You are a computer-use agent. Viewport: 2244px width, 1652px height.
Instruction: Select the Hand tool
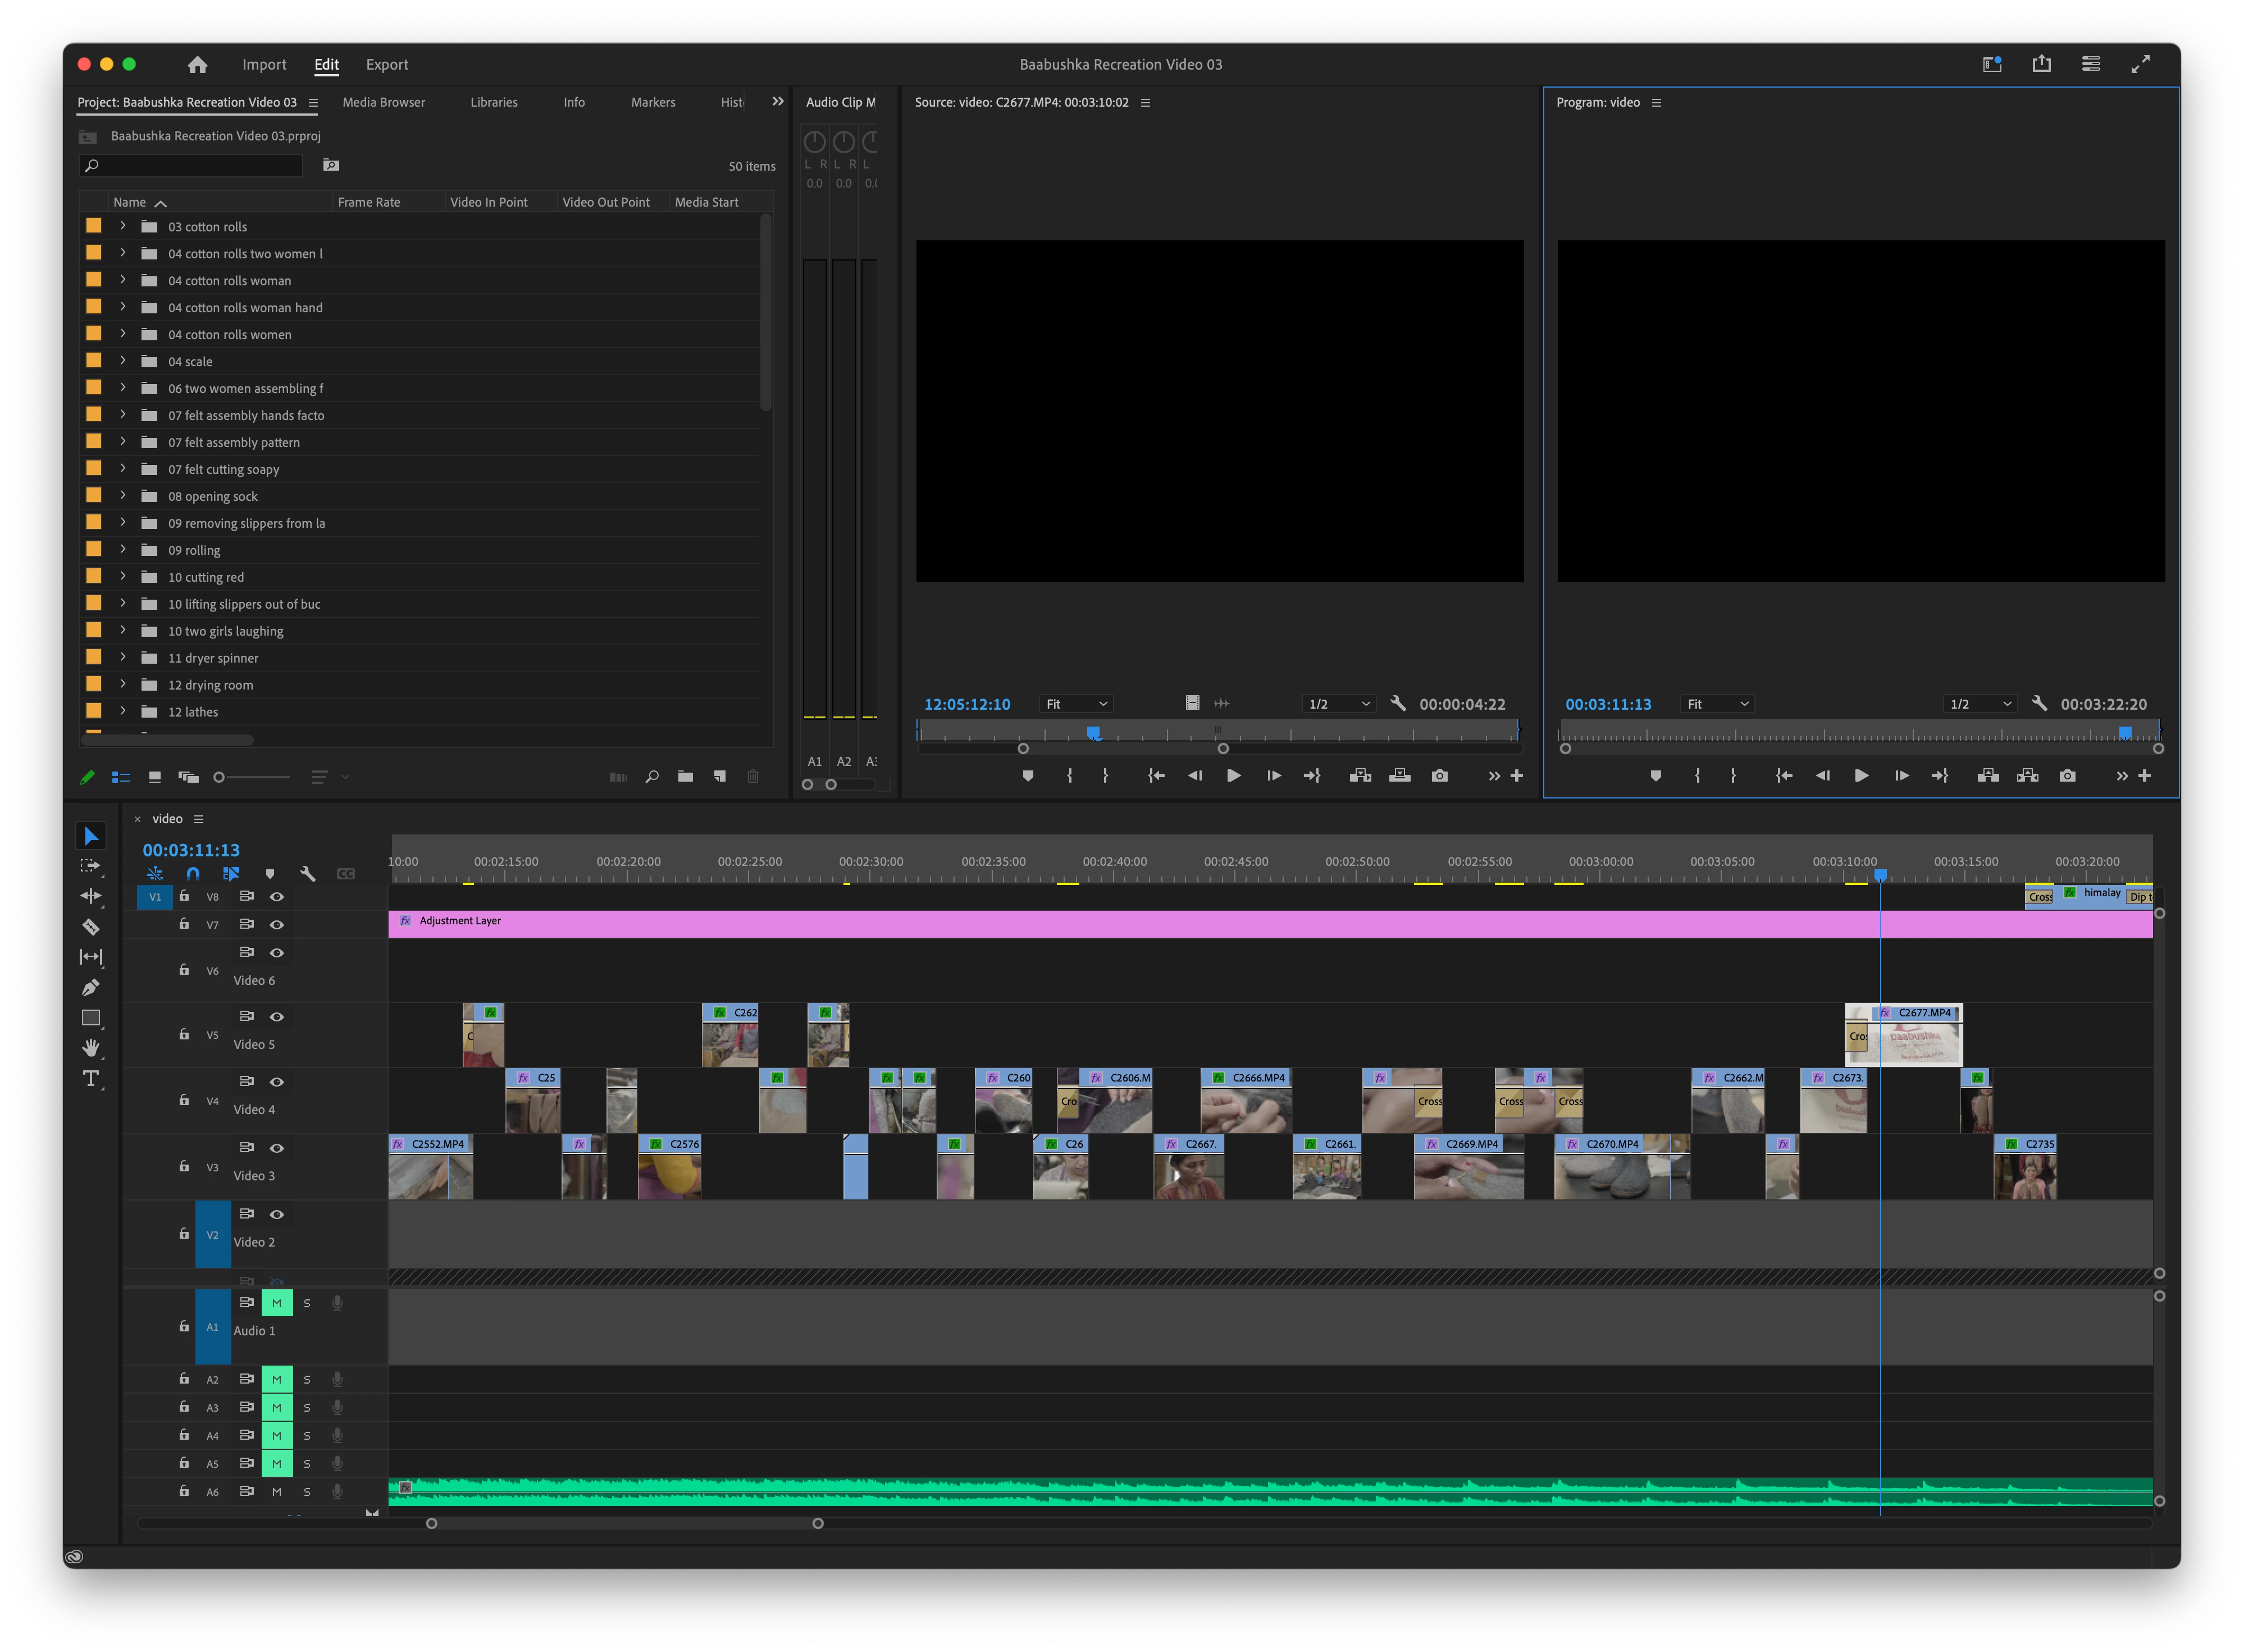[90, 1048]
